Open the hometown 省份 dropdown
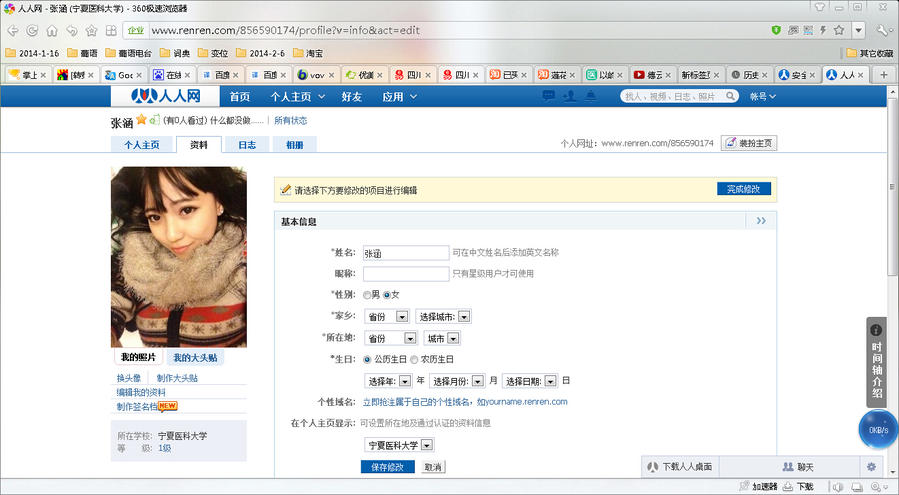The height and width of the screenshot is (495, 899). click(x=386, y=317)
